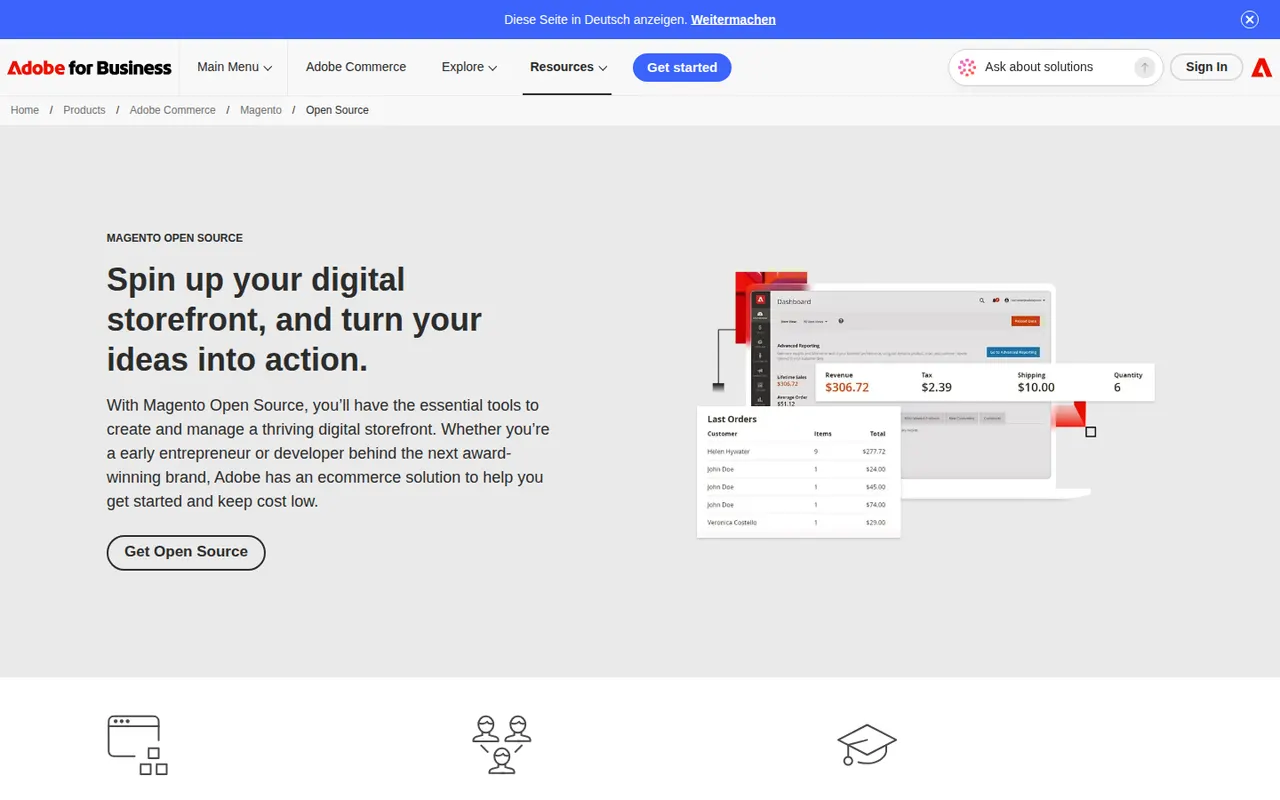1280x800 pixels.
Task: Expand the Main Menu dropdown
Action: tap(234, 67)
